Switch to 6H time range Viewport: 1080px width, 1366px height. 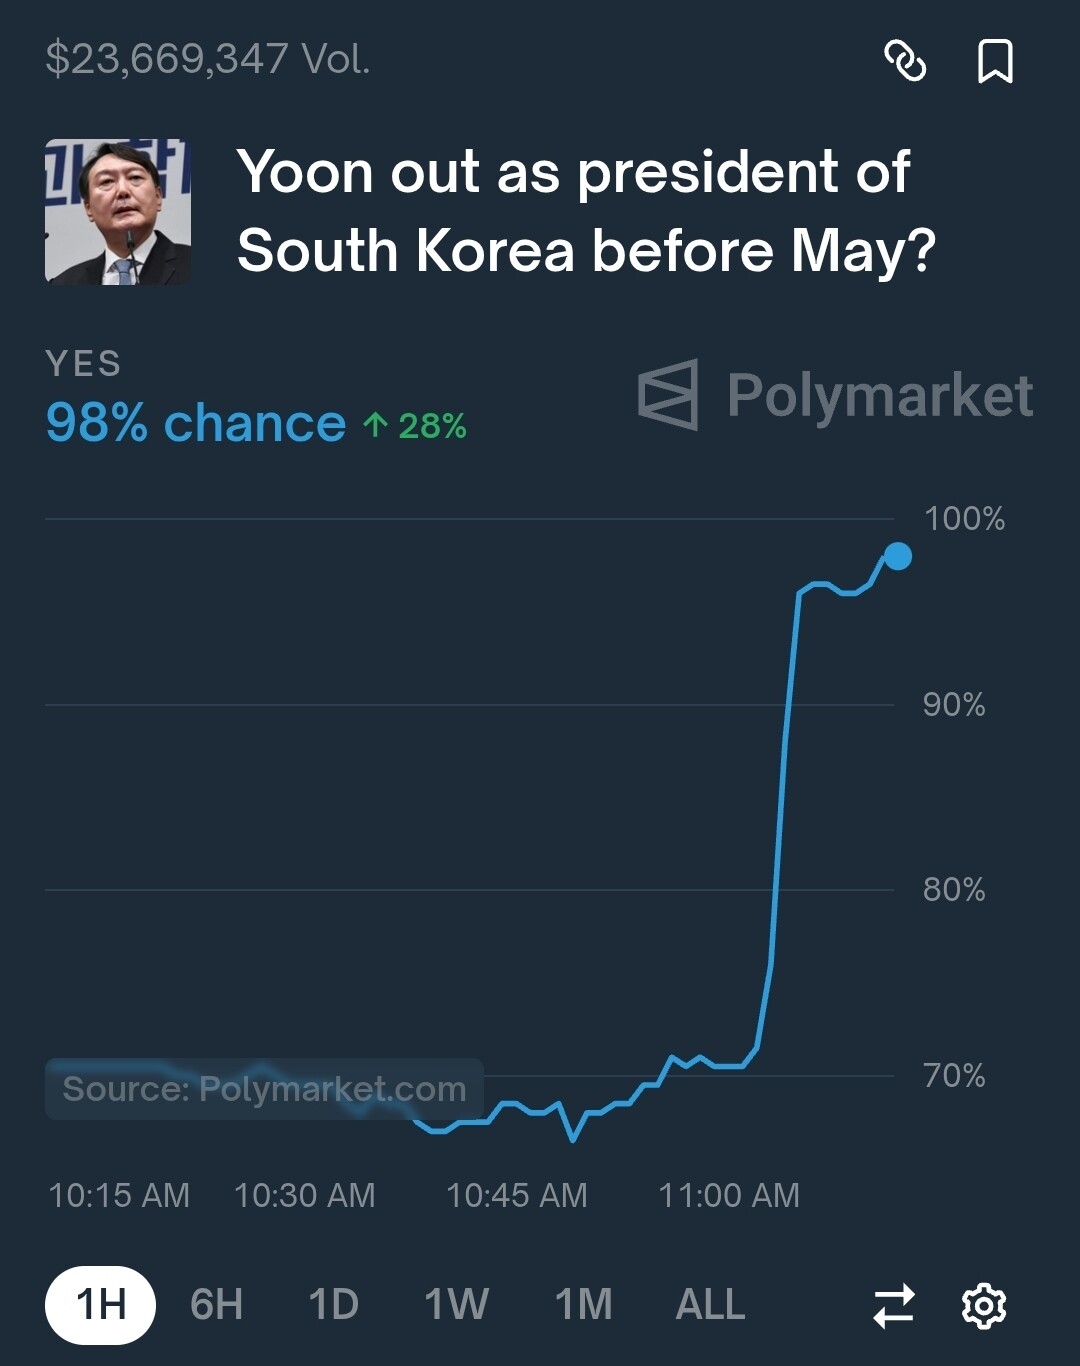(x=216, y=1305)
